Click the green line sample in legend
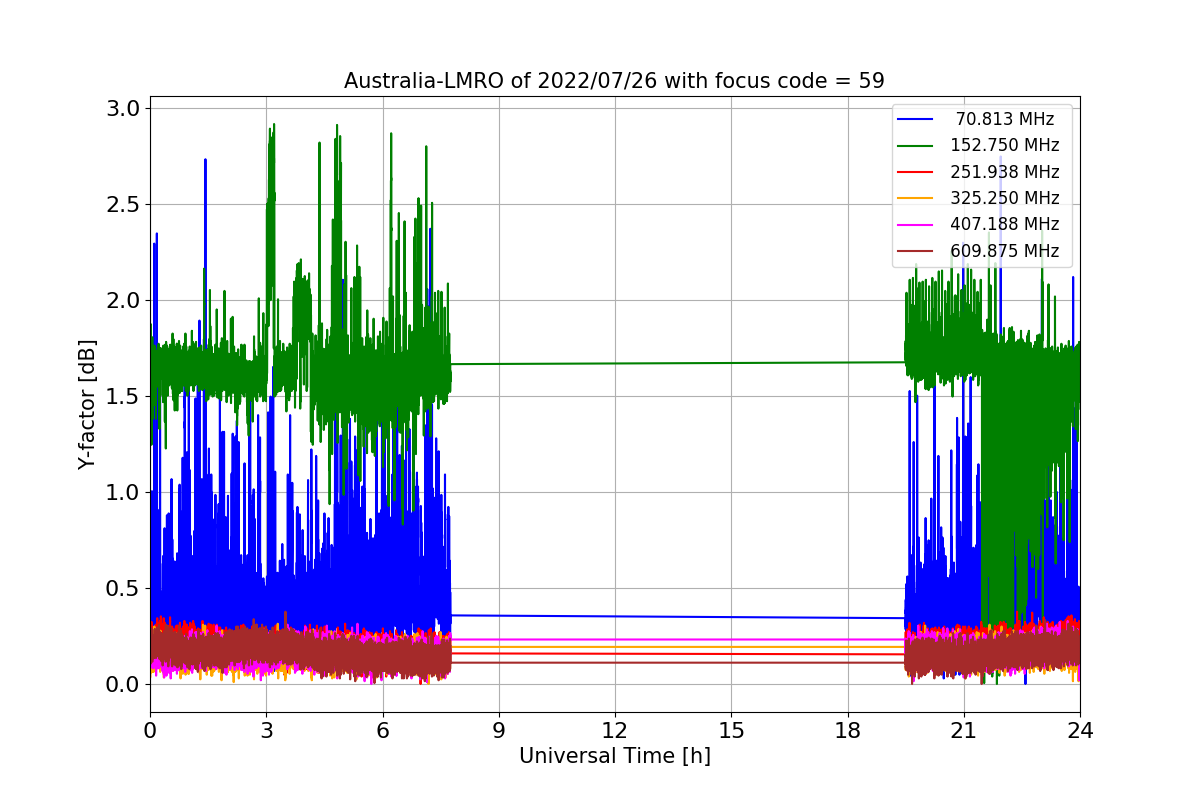 pyautogui.click(x=916, y=146)
